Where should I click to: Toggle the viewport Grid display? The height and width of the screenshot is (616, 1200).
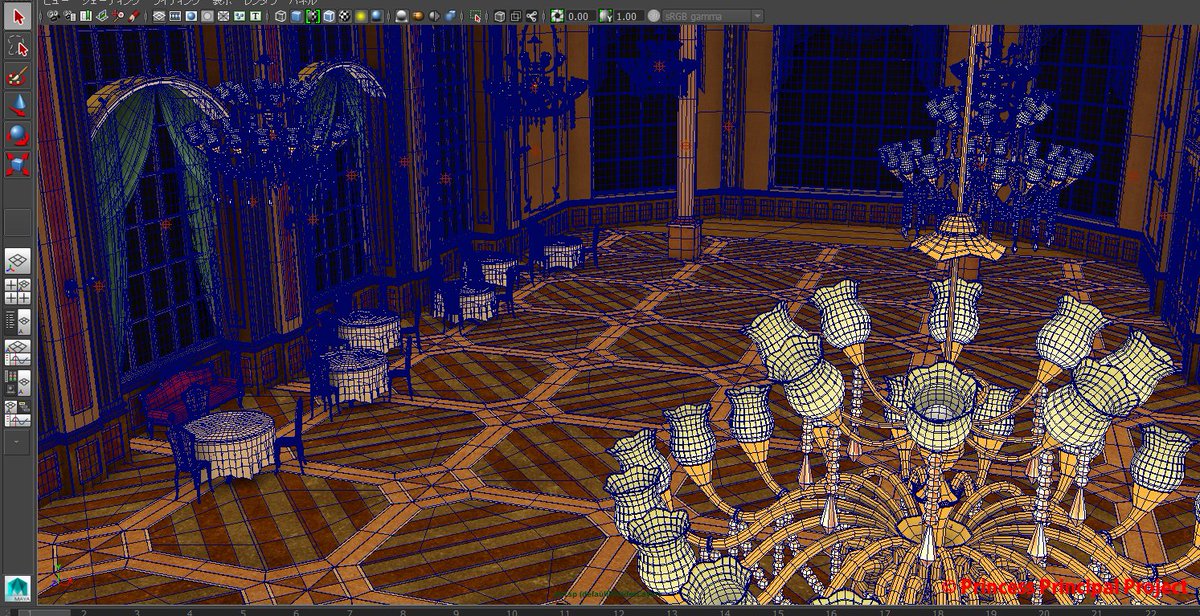pyautogui.click(x=159, y=16)
